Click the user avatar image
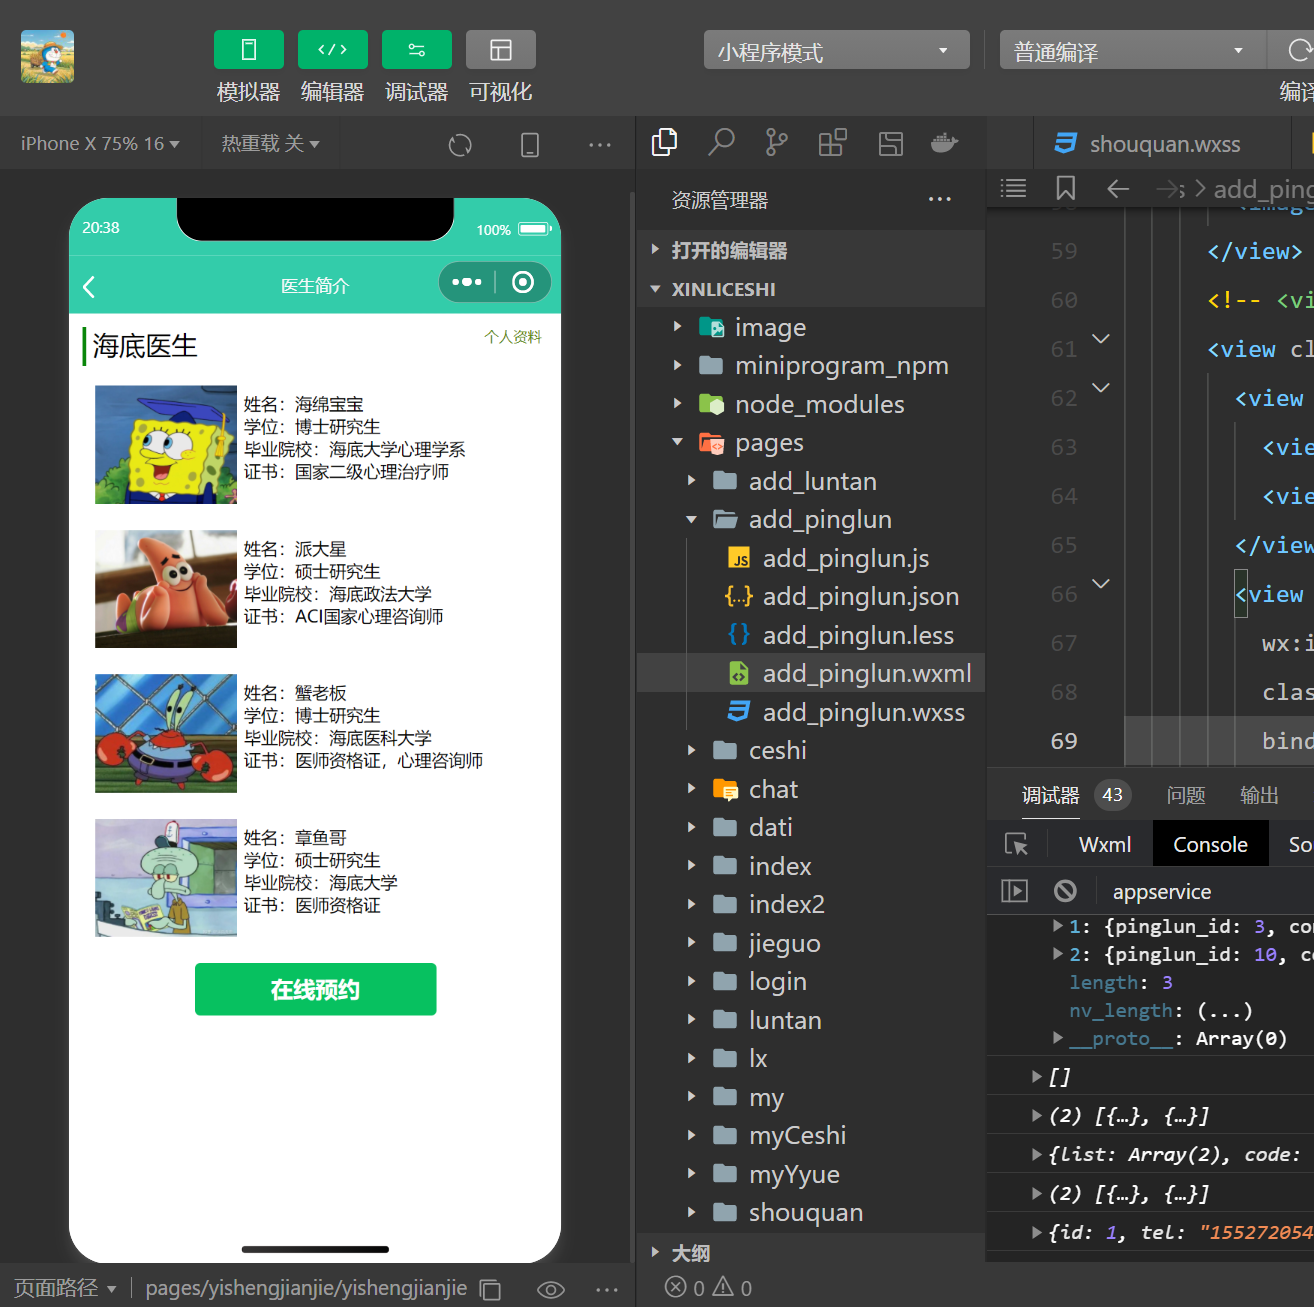Viewport: 1314px width, 1307px height. click(x=47, y=57)
